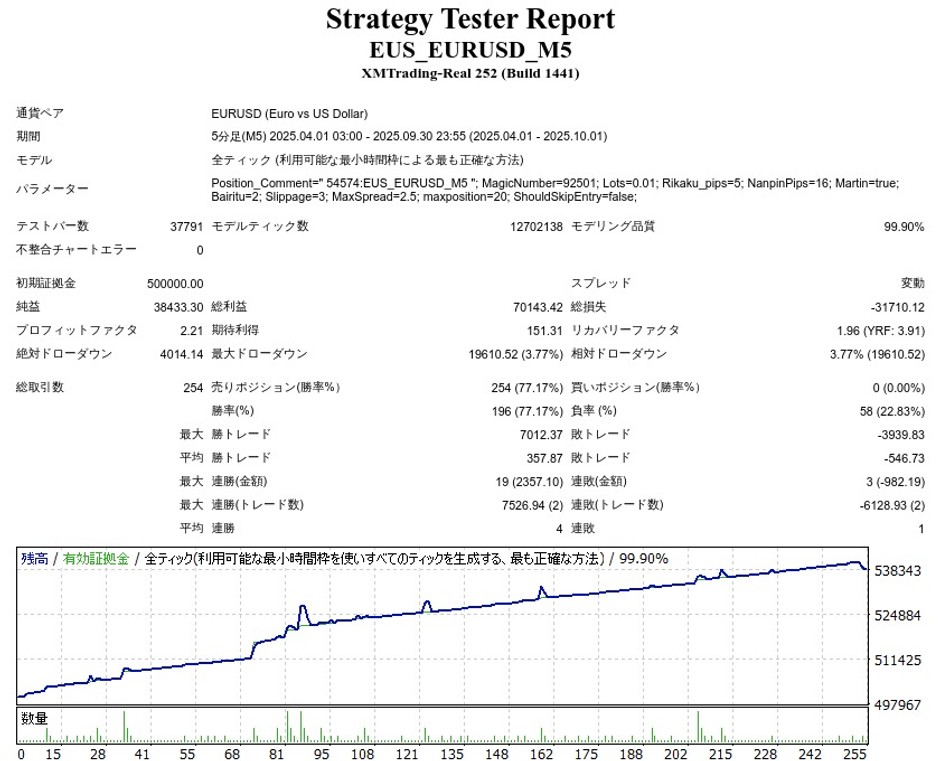Screen dimensions: 940x761
Task: Click the Strategy Tester Report title
Action: [x=470, y=19]
